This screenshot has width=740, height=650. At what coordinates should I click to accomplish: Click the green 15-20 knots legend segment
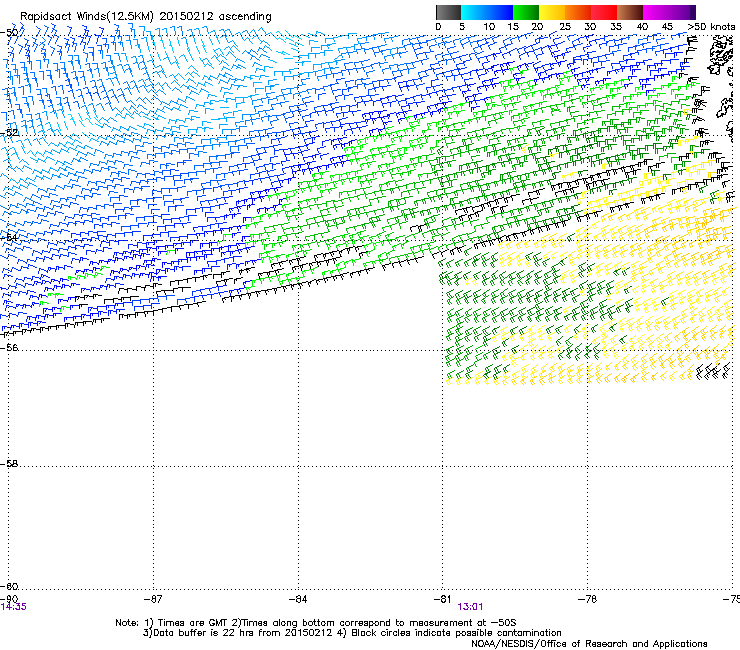coord(526,12)
